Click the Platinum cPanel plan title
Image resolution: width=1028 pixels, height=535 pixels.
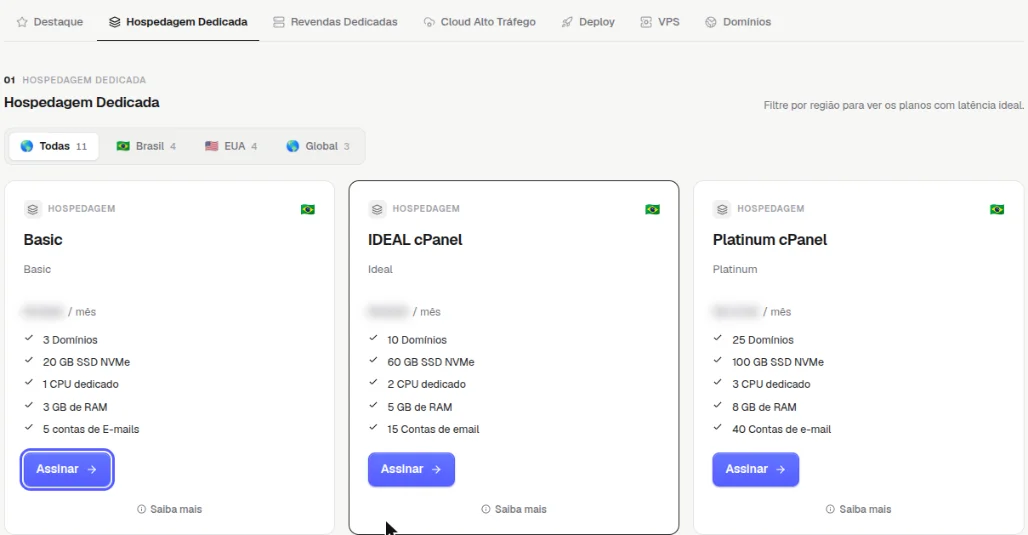(x=770, y=240)
